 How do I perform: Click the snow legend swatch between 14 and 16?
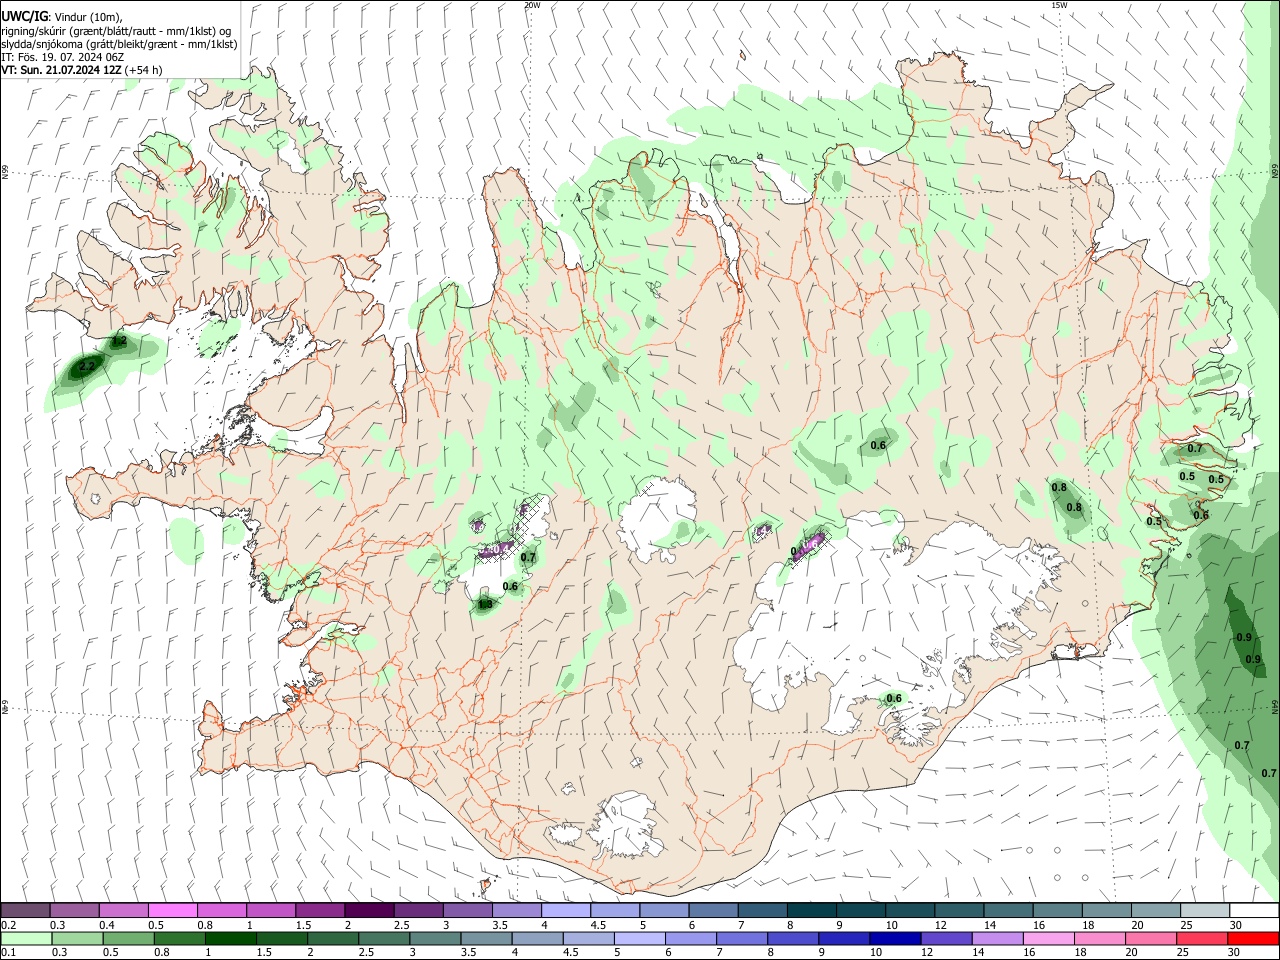tap(1008, 910)
